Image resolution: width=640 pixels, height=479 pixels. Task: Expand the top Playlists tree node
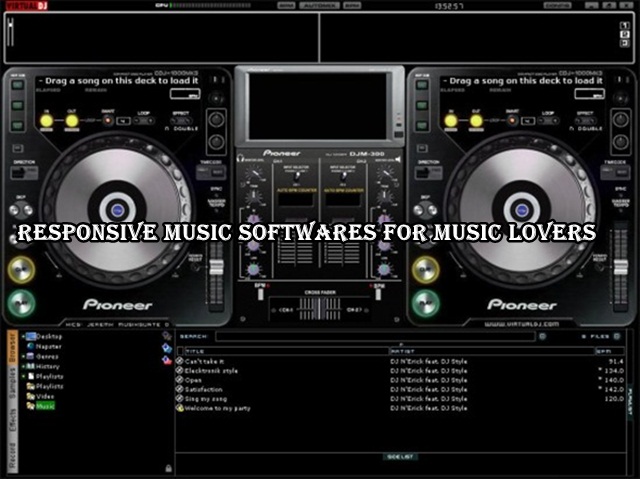(x=23, y=376)
